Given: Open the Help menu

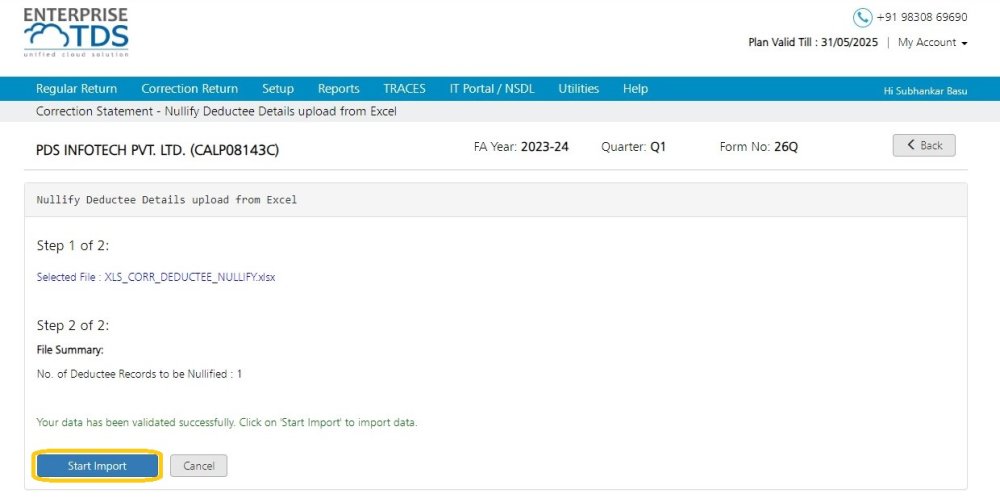Looking at the screenshot, I should [635, 89].
